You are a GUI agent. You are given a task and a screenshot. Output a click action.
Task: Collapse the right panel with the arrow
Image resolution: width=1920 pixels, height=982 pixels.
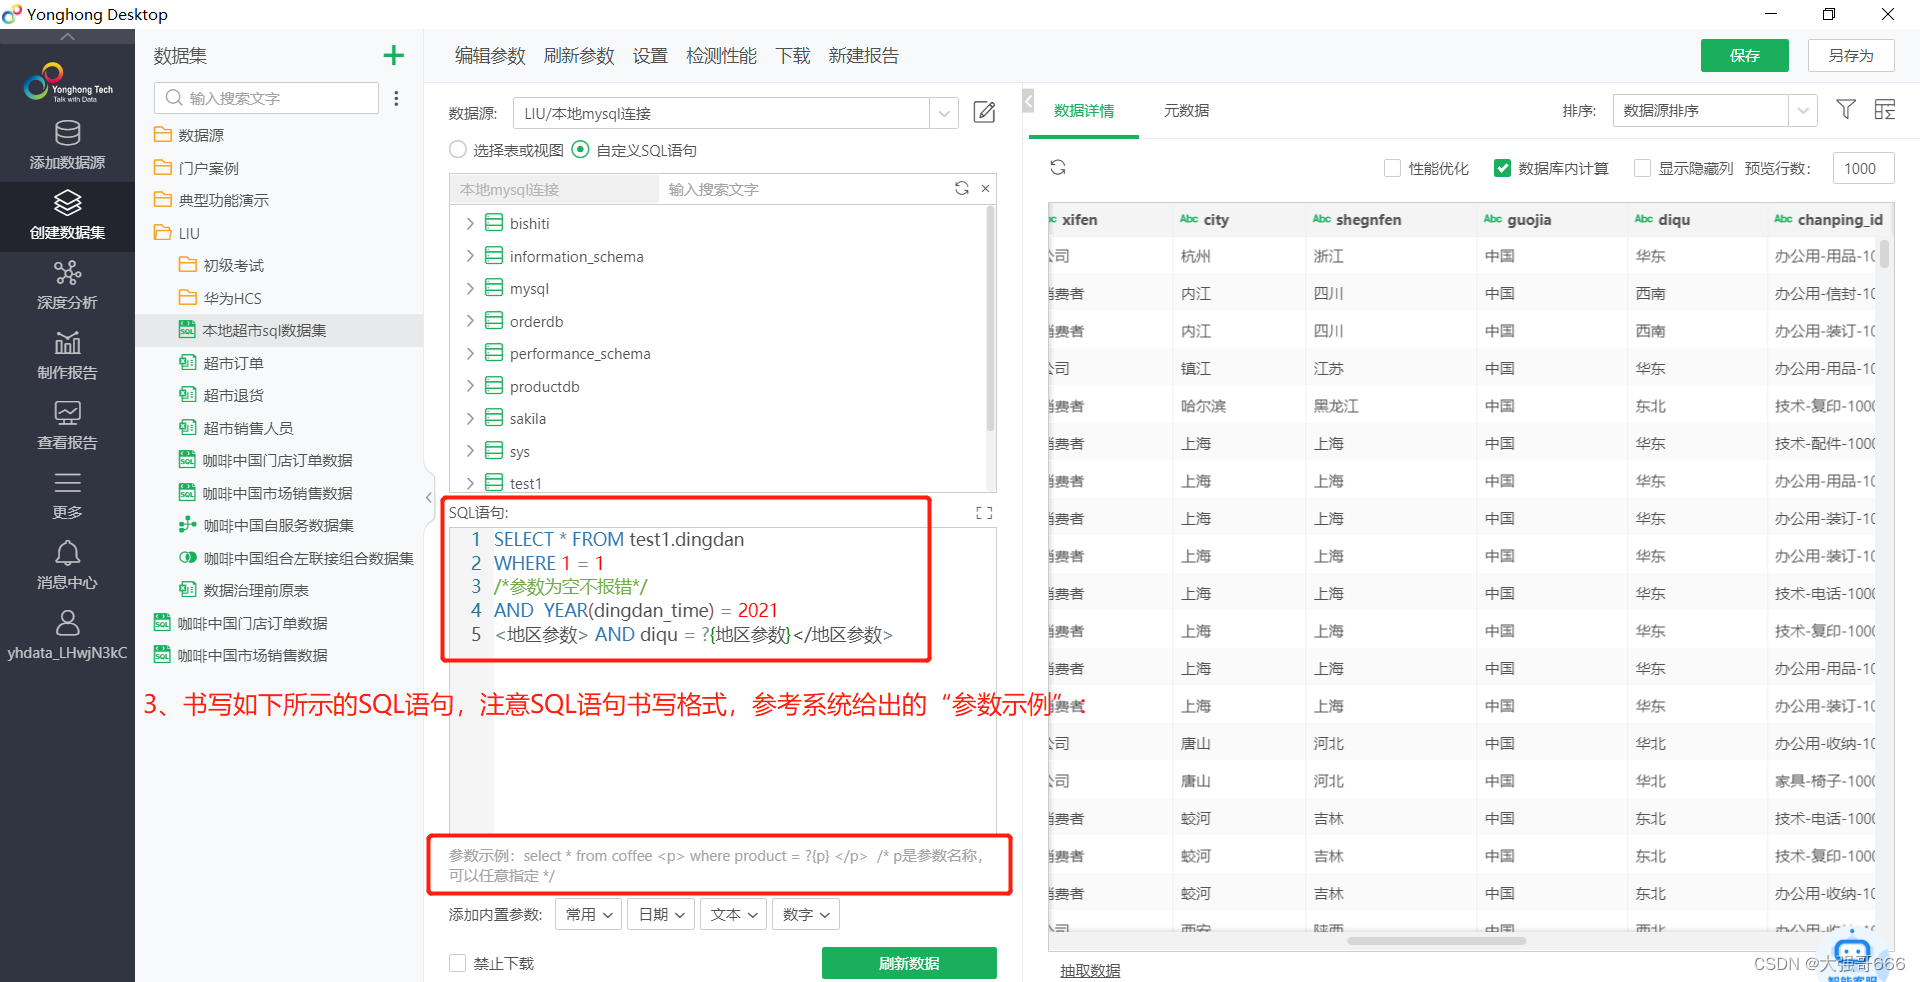(1028, 100)
